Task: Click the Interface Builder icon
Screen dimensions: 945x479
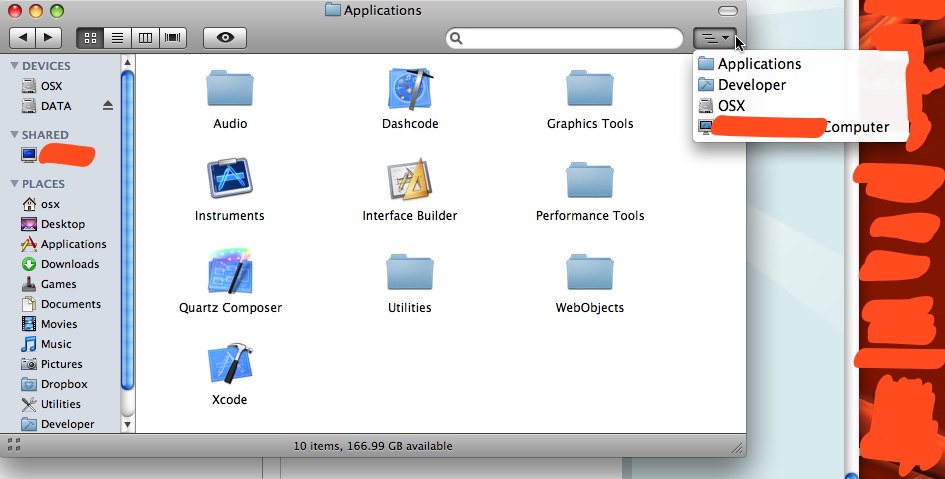Action: tap(410, 179)
